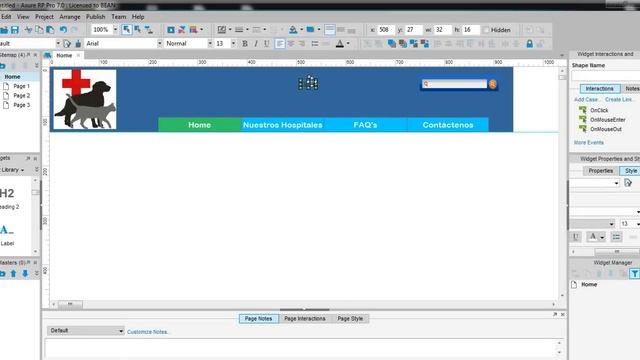The width and height of the screenshot is (640, 360).
Task: Open the Default notes set dropdown
Action: [86, 331]
